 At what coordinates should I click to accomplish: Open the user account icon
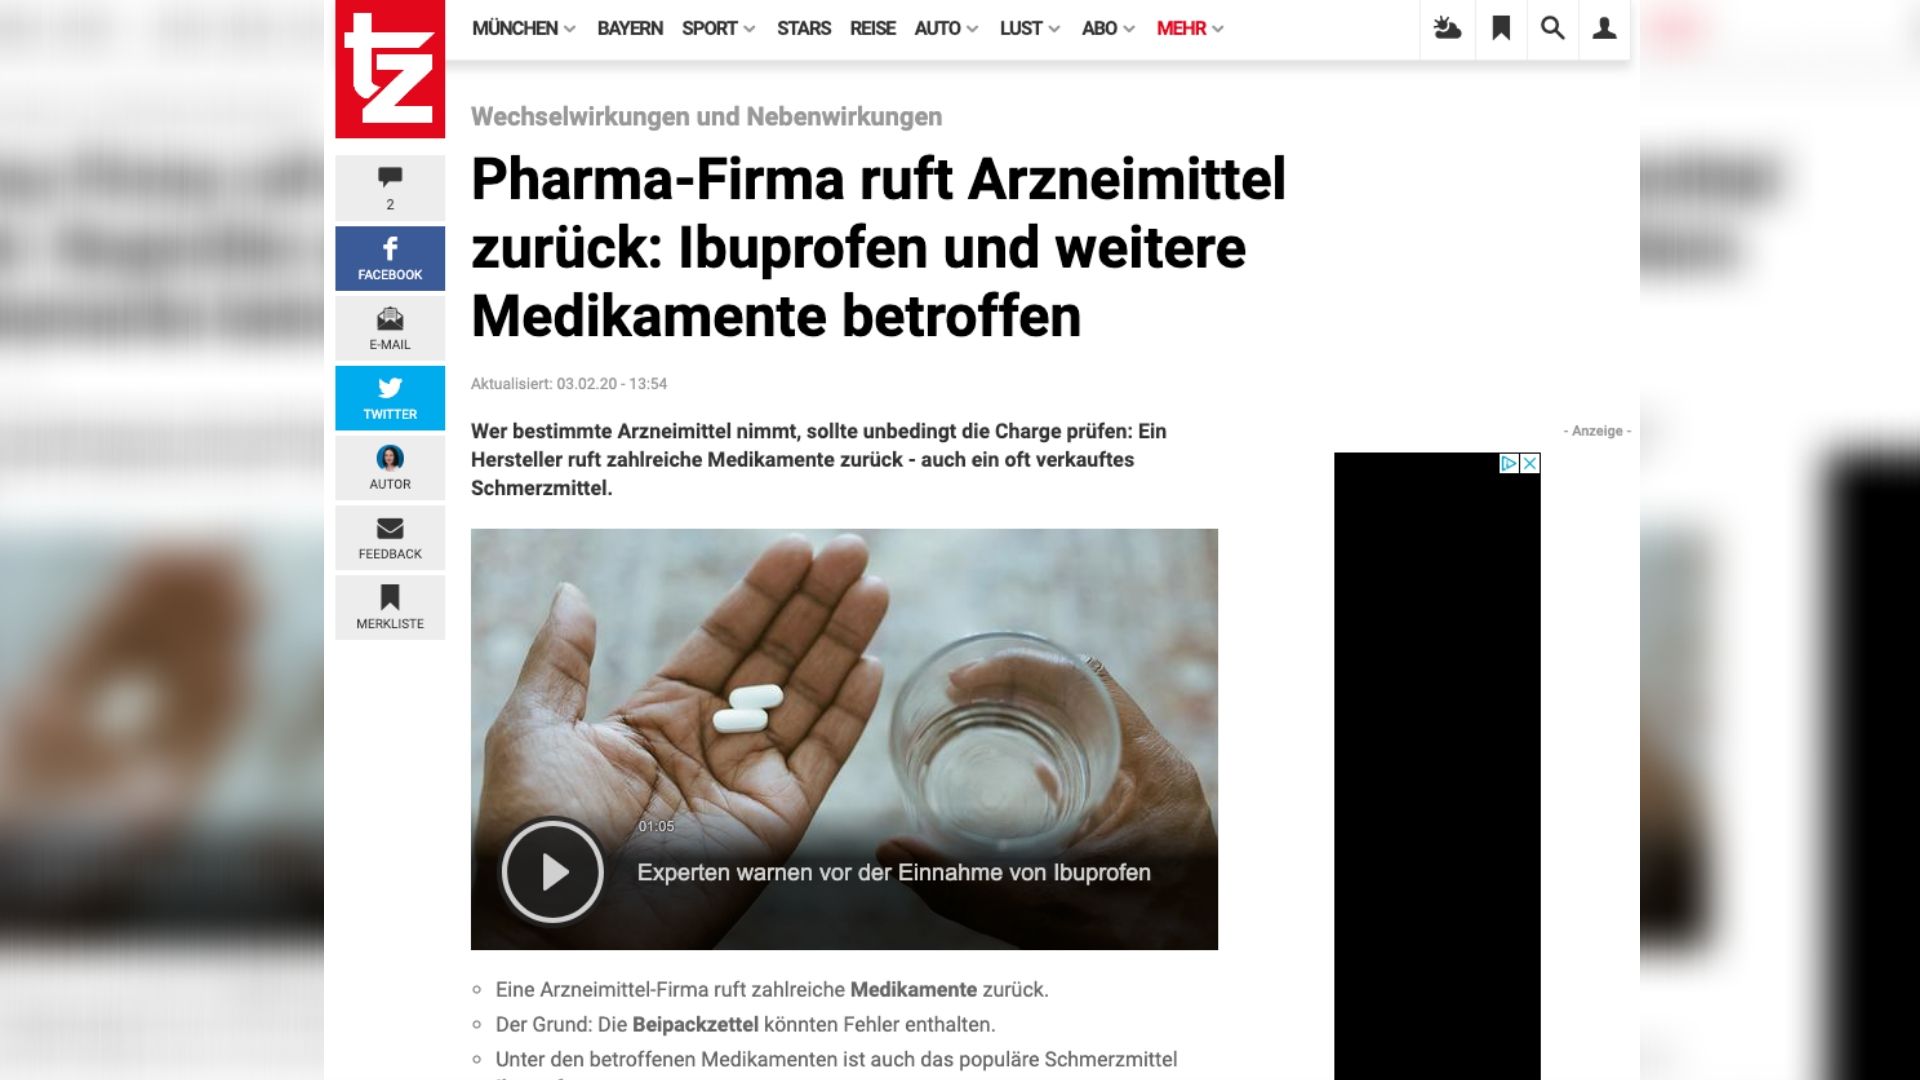point(1605,28)
